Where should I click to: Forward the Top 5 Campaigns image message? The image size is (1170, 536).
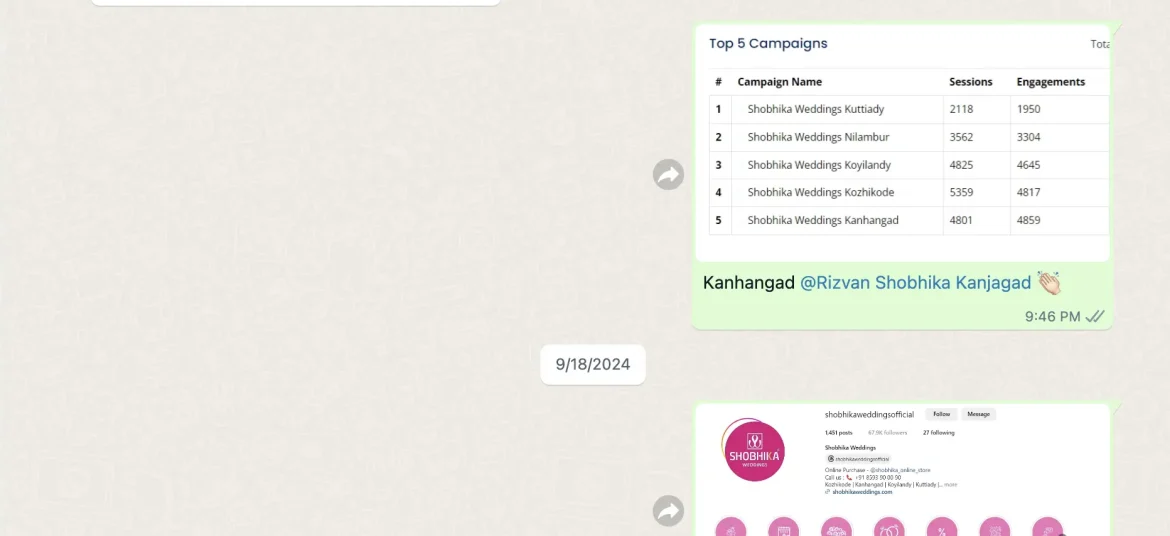[669, 175]
